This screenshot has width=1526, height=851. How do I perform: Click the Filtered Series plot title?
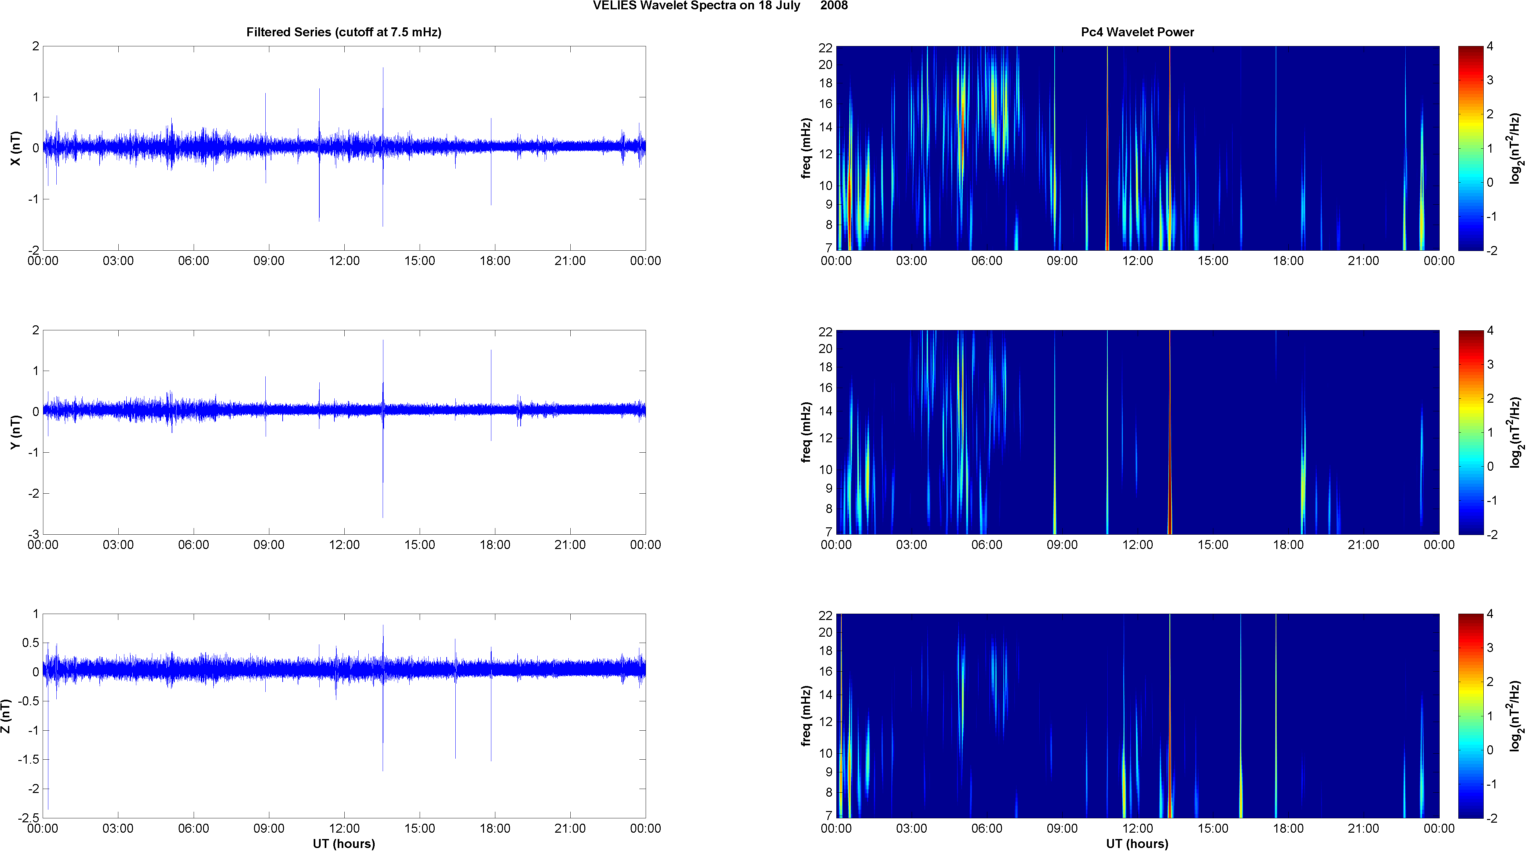344,32
